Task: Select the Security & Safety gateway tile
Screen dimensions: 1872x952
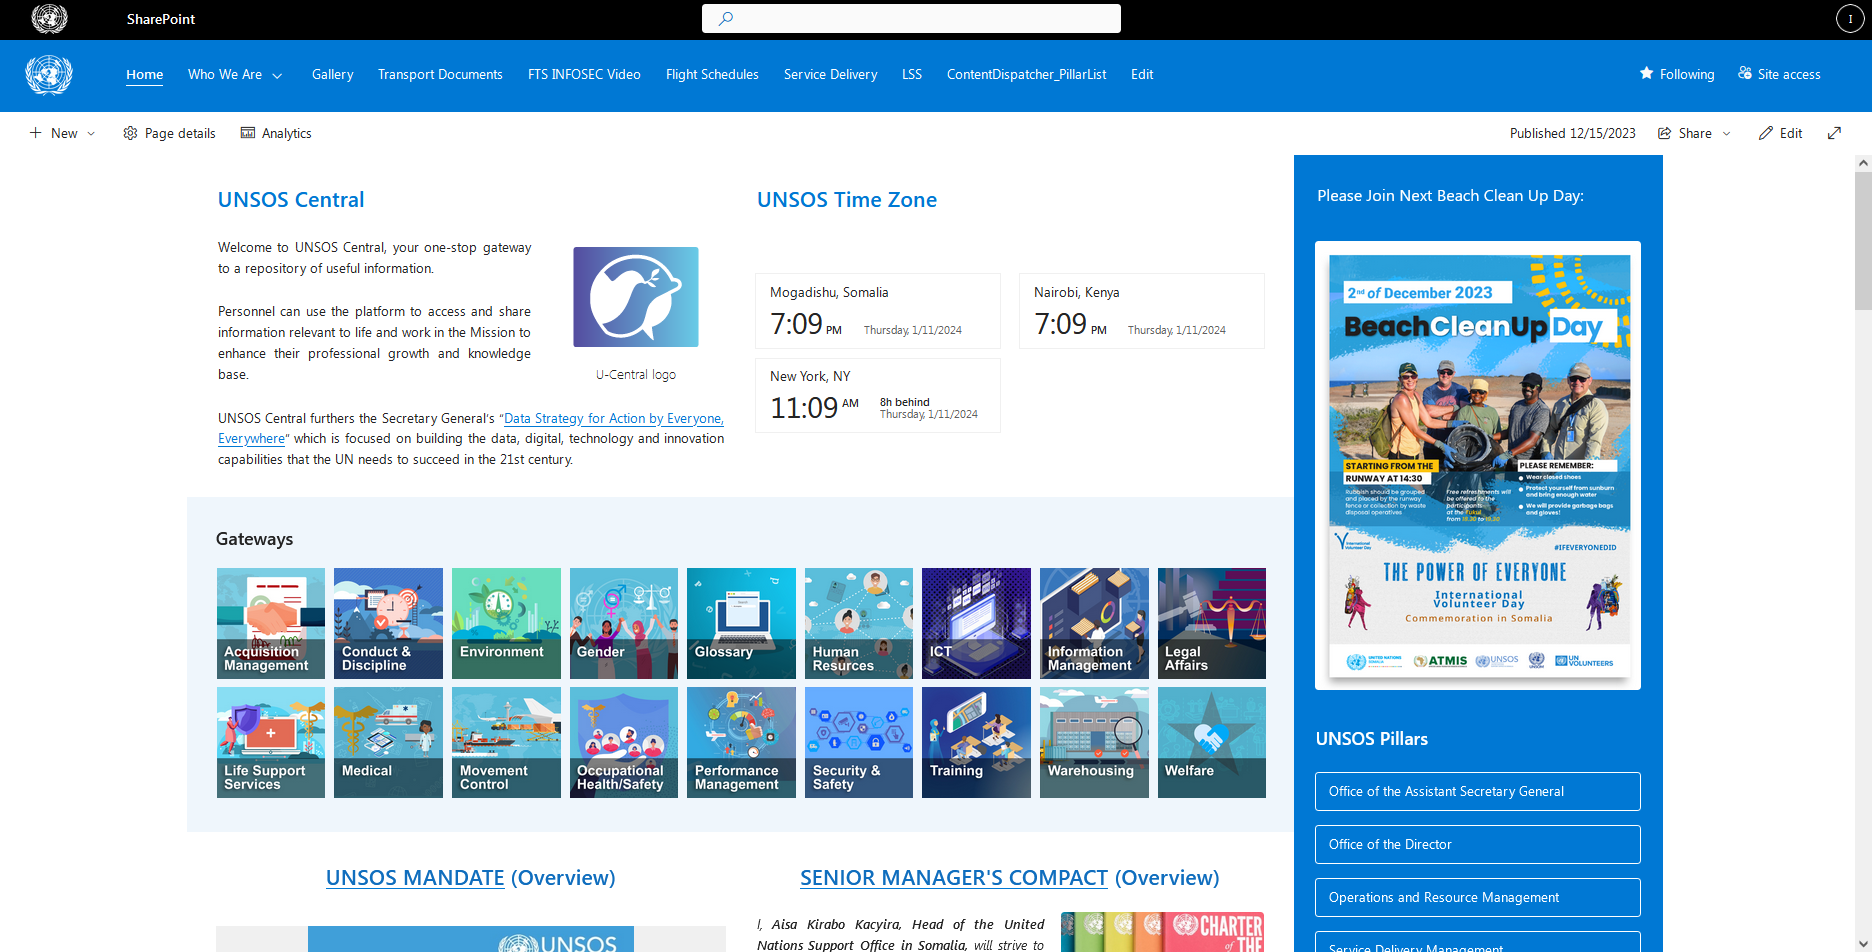Action: tap(858, 742)
